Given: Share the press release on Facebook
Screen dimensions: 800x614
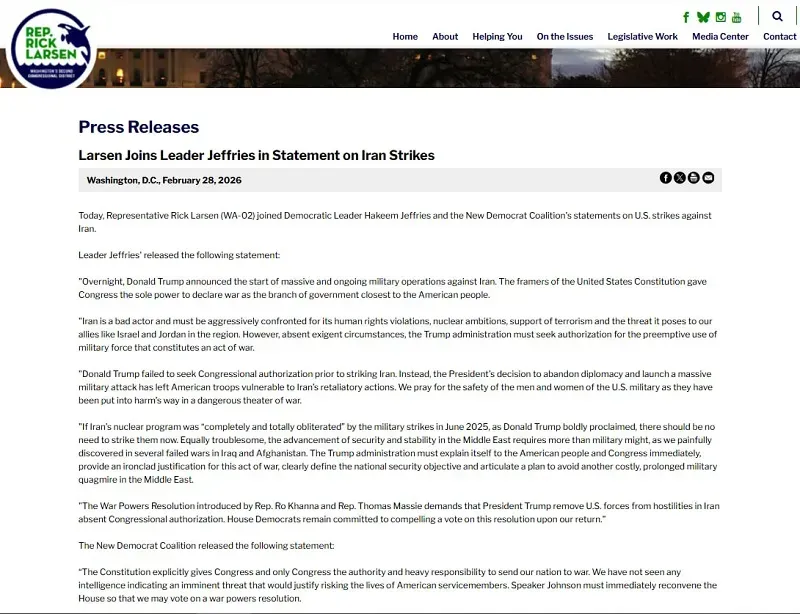Looking at the screenshot, I should [666, 178].
